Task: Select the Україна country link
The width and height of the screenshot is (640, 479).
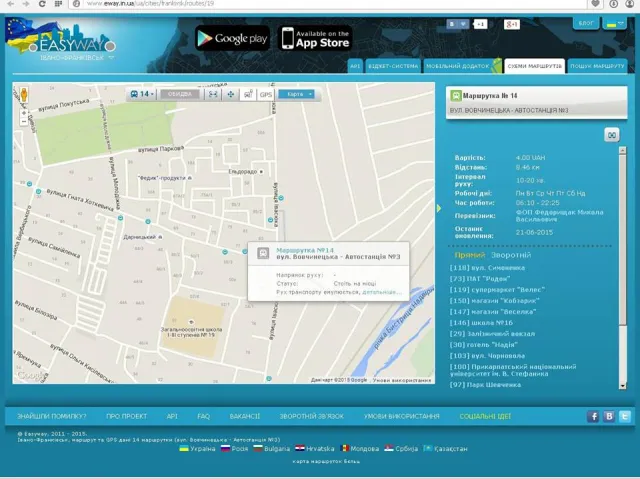Action: (x=197, y=449)
